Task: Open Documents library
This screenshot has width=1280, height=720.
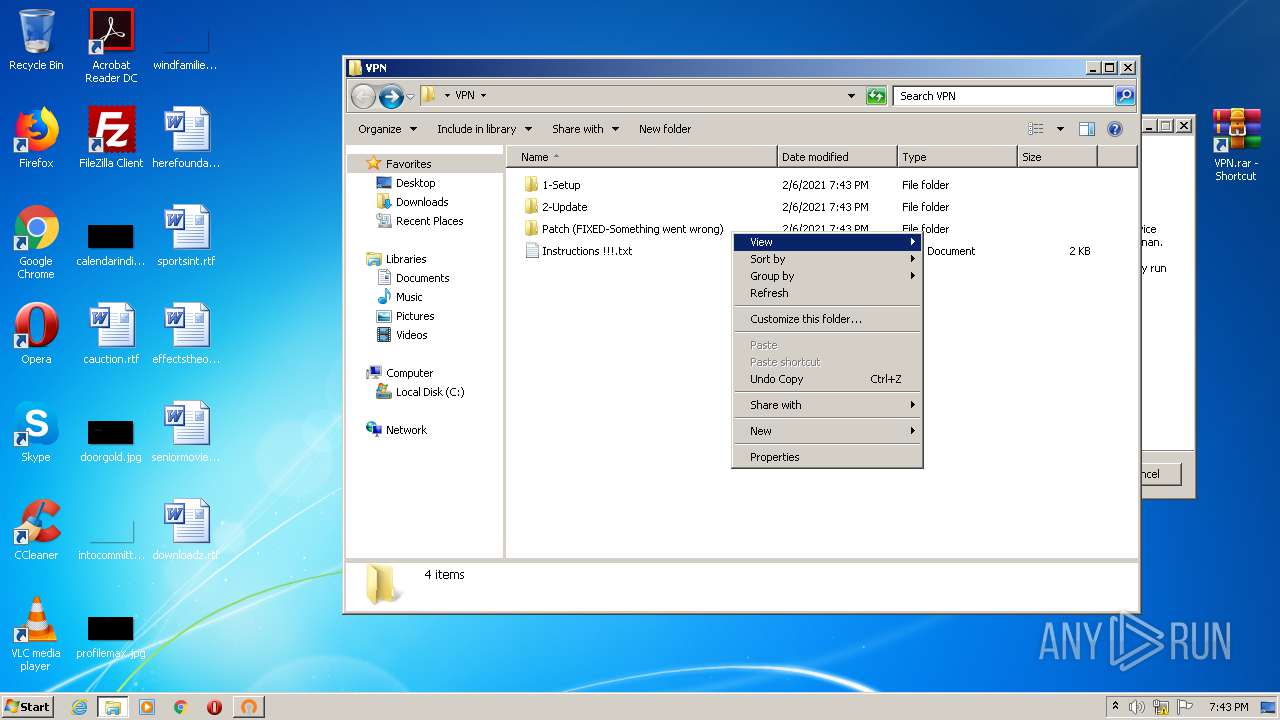Action: (x=413, y=278)
